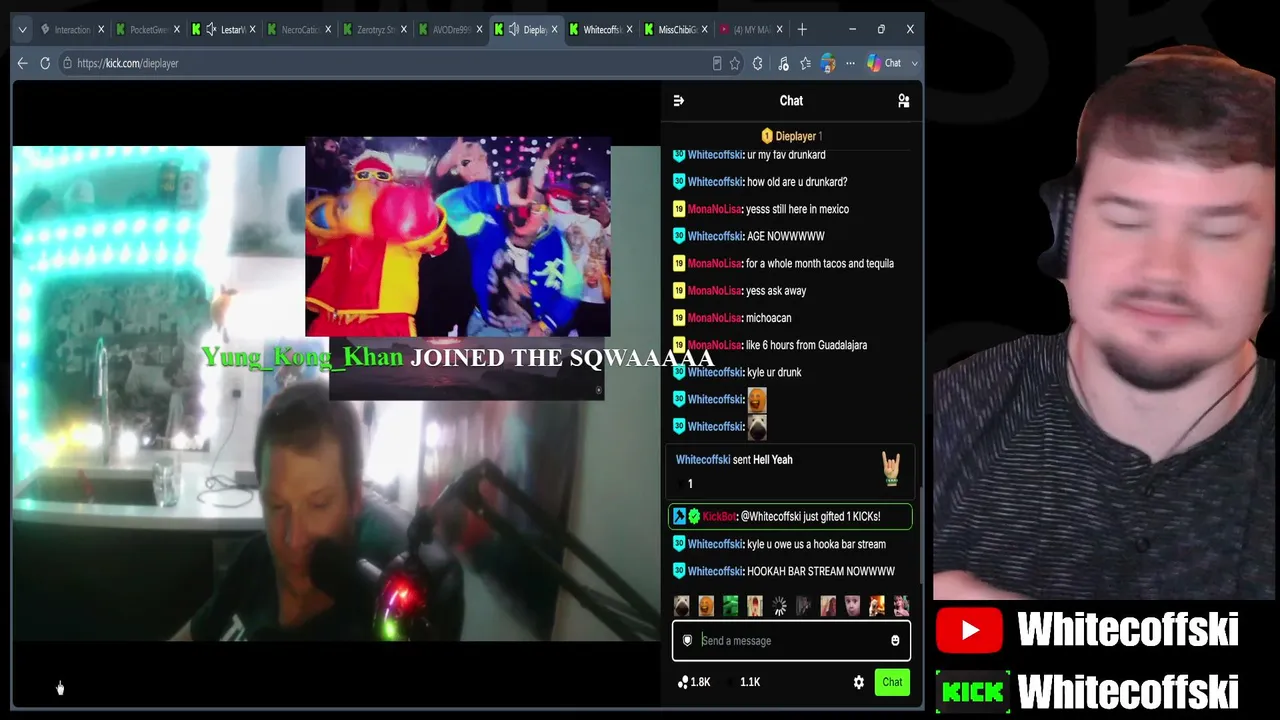Viewport: 1280px width, 720px height.
Task: Open the Copilot Chat sidebar button
Action: [x=884, y=63]
